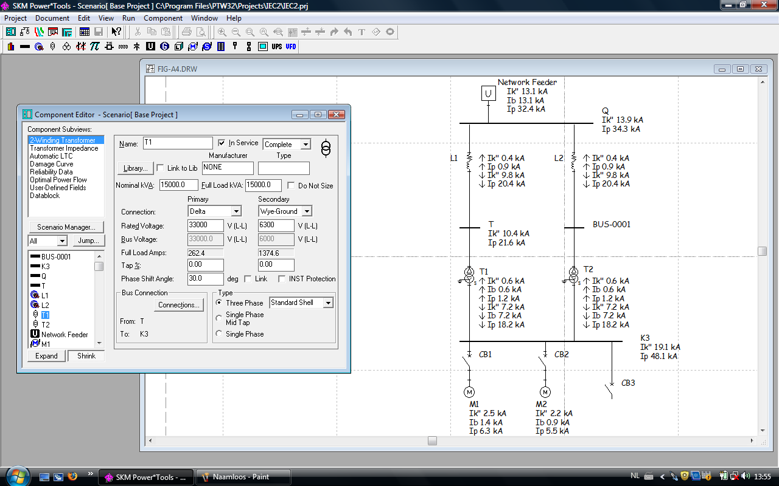Image resolution: width=779 pixels, height=486 pixels.
Task: Open the Windows Start orb
Action: [x=17, y=476]
